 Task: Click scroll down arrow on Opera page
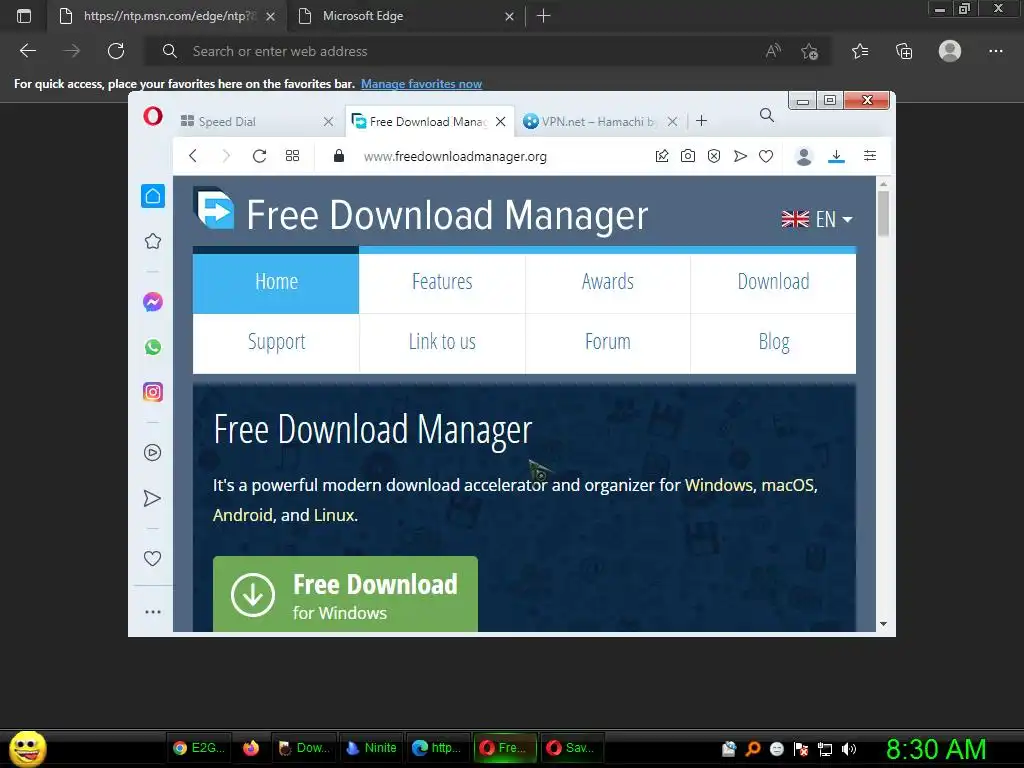coord(883,624)
